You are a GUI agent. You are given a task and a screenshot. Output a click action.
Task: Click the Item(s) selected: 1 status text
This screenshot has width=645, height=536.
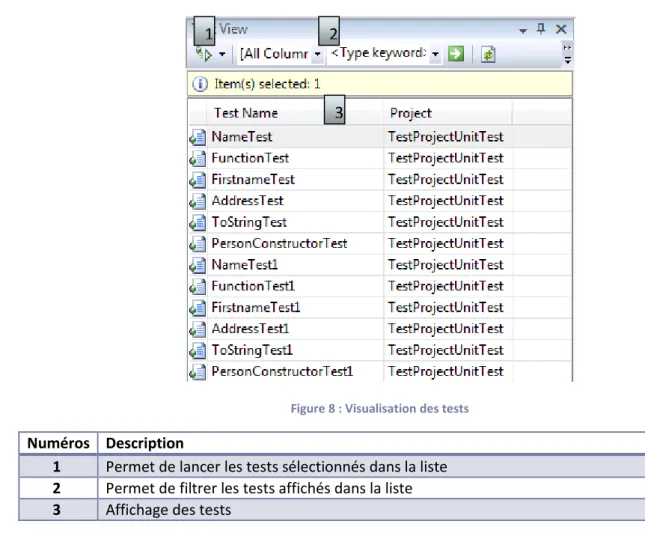pyautogui.click(x=267, y=84)
